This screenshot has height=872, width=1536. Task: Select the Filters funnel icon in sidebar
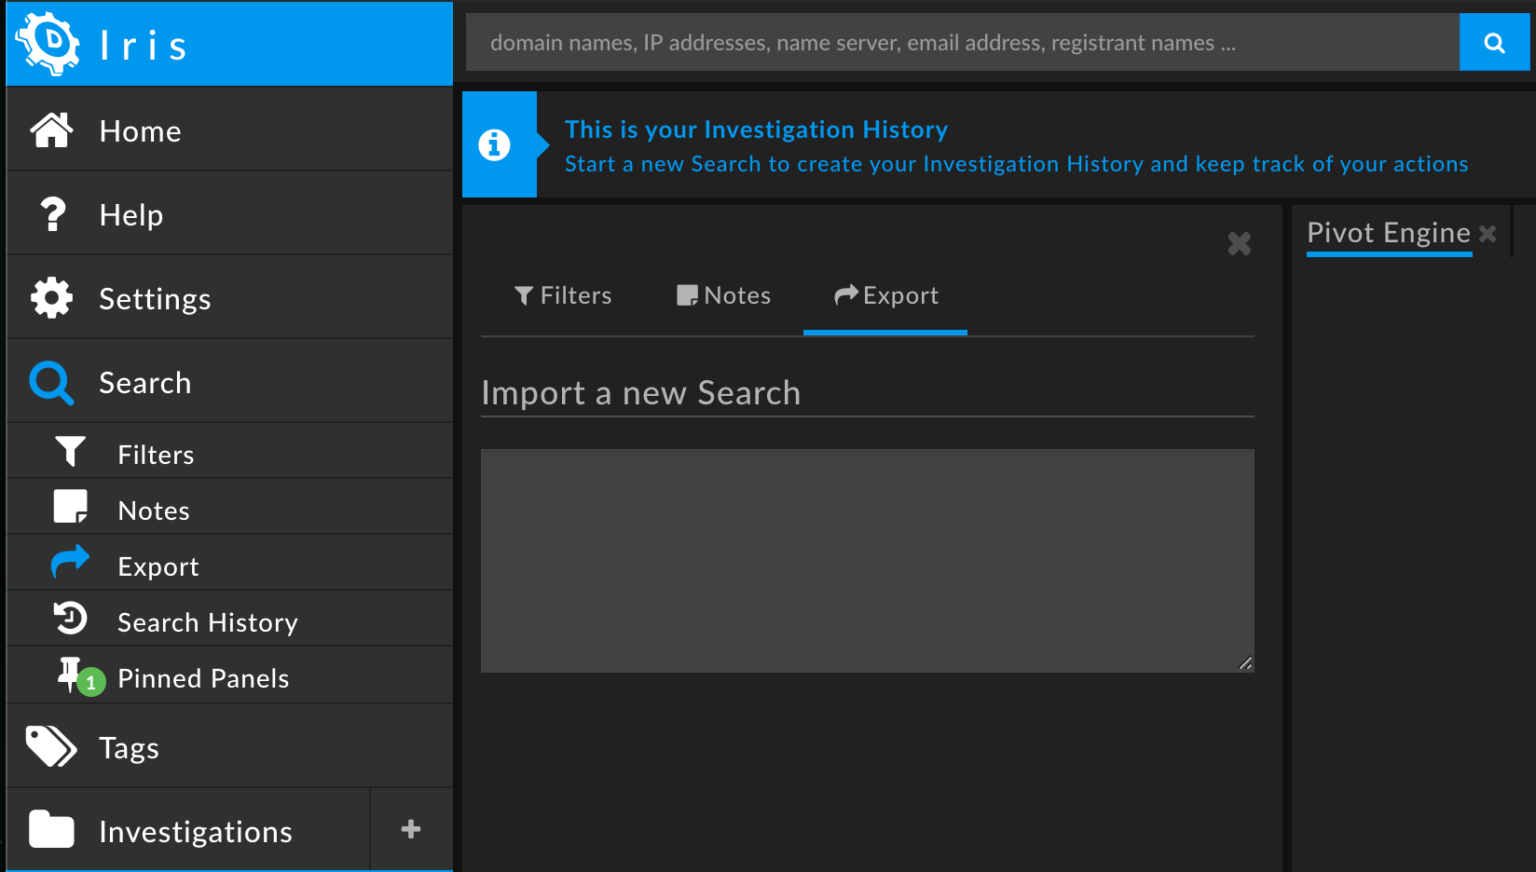70,452
